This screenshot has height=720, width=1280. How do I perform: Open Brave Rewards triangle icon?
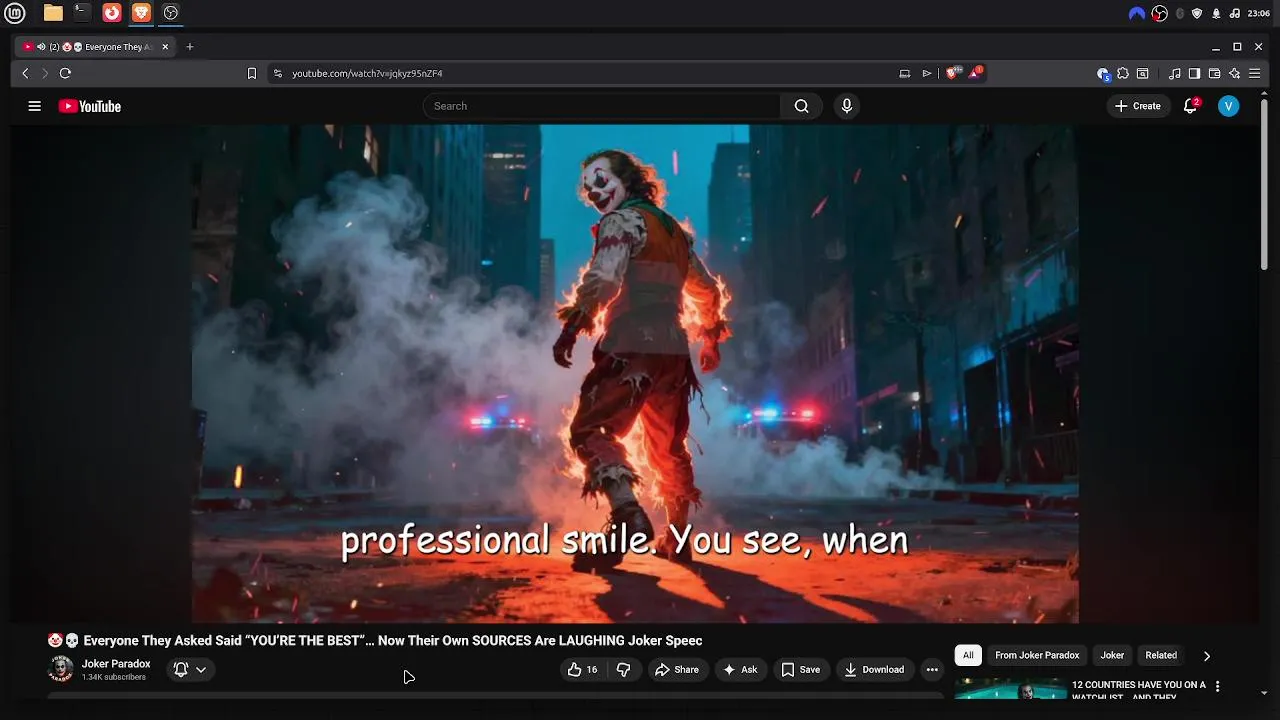point(975,73)
